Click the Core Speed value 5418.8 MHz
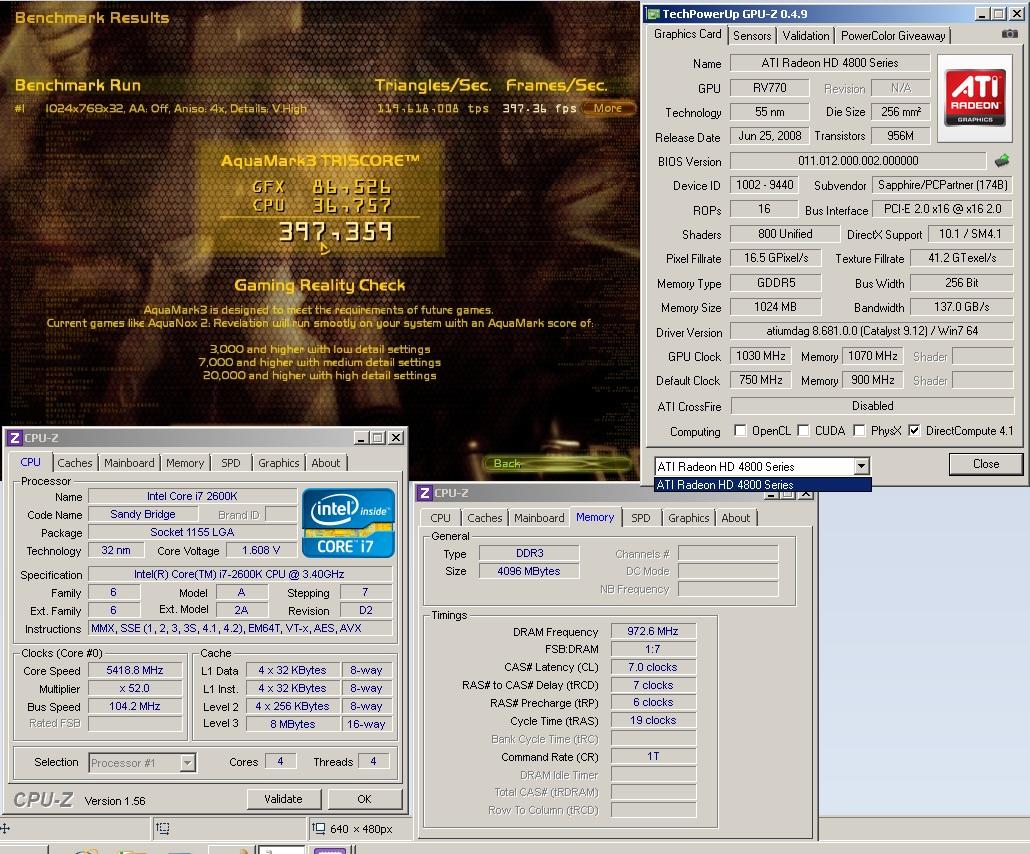Viewport: 1030px width, 854px height. (135, 670)
